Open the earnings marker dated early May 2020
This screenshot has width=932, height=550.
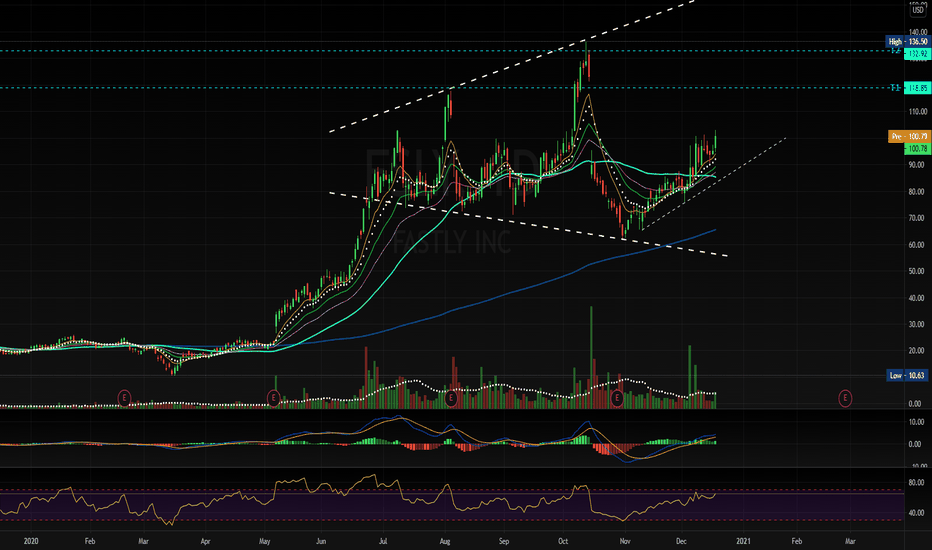273,398
